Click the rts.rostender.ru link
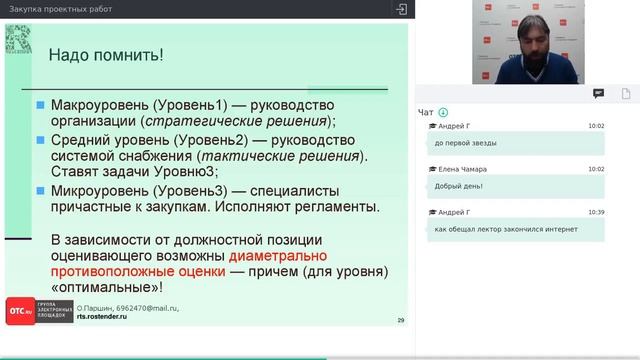Screen dimensions: 640x360 tap(102, 316)
